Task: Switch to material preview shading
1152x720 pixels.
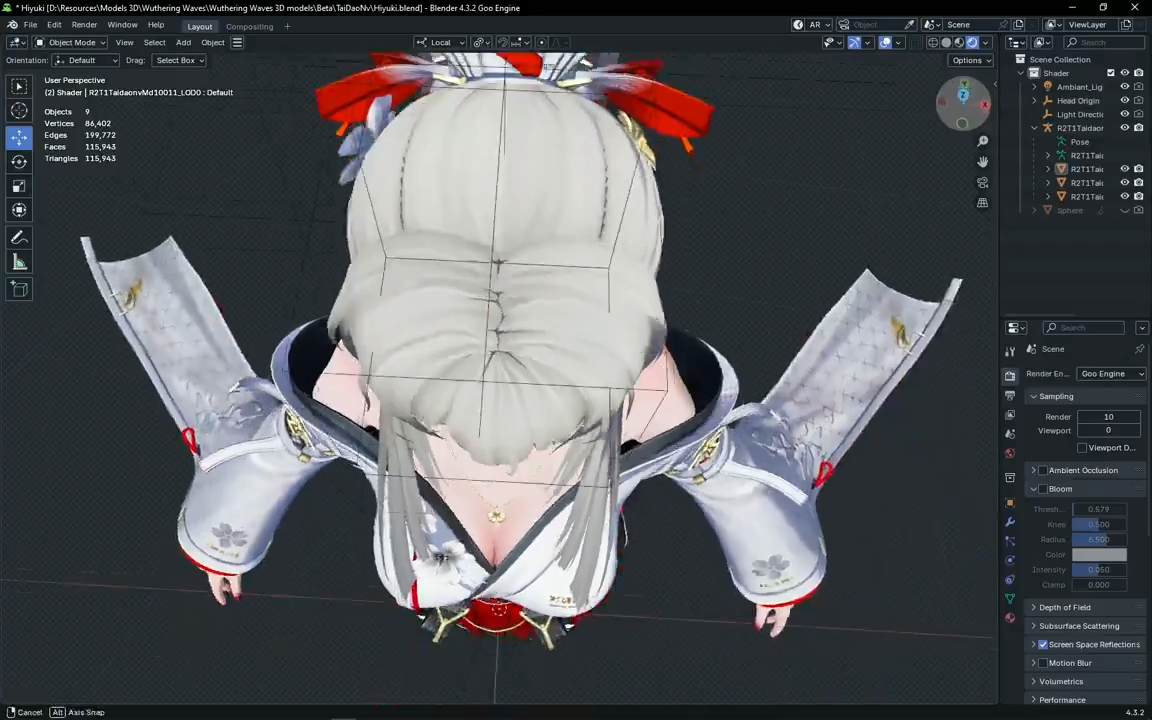Action: pyautogui.click(x=959, y=43)
